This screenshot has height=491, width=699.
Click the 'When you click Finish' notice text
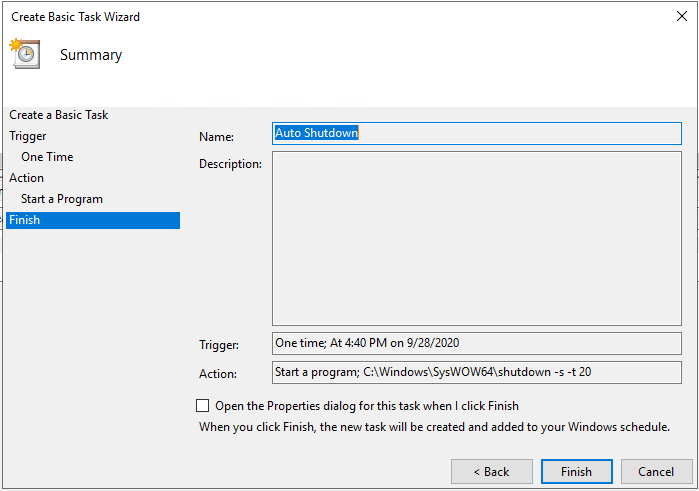point(434,427)
